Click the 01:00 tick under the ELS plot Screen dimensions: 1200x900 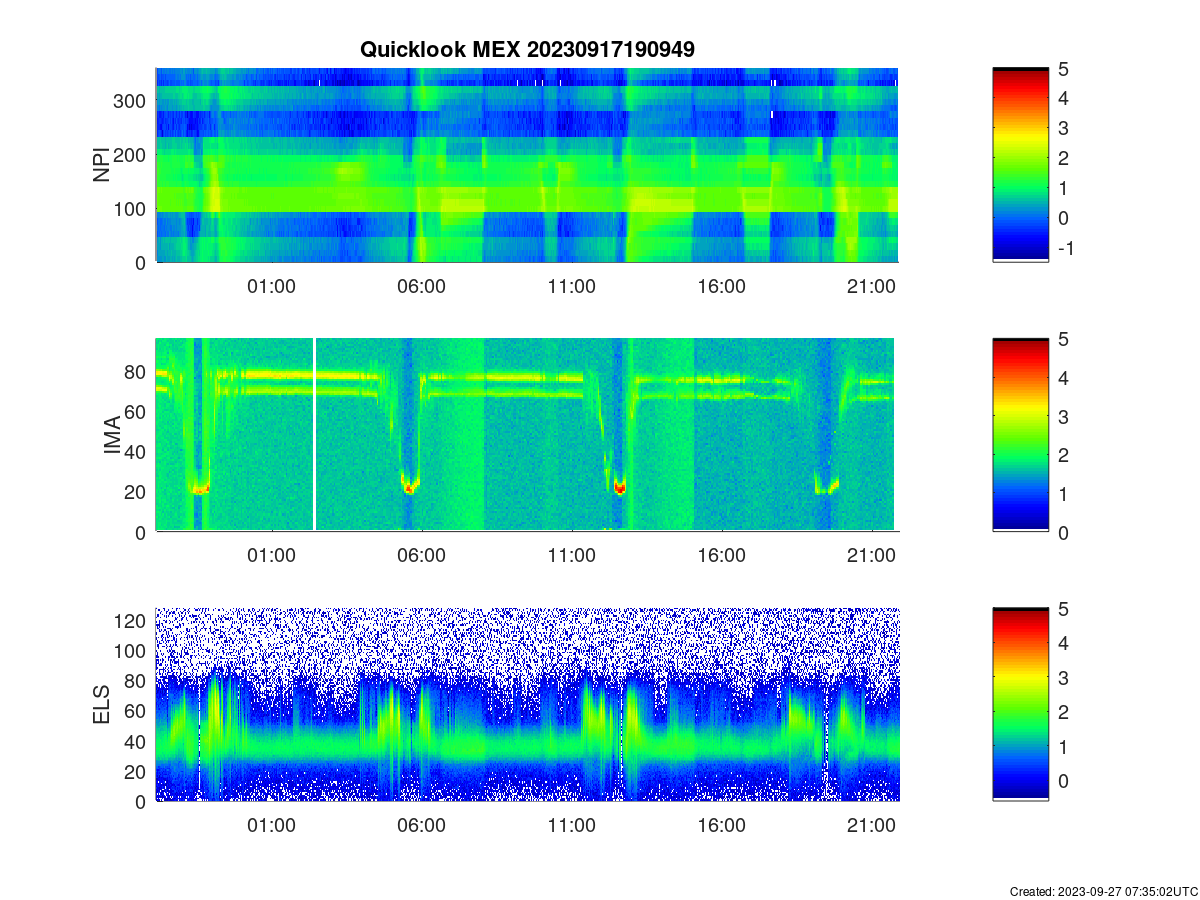click(x=271, y=826)
